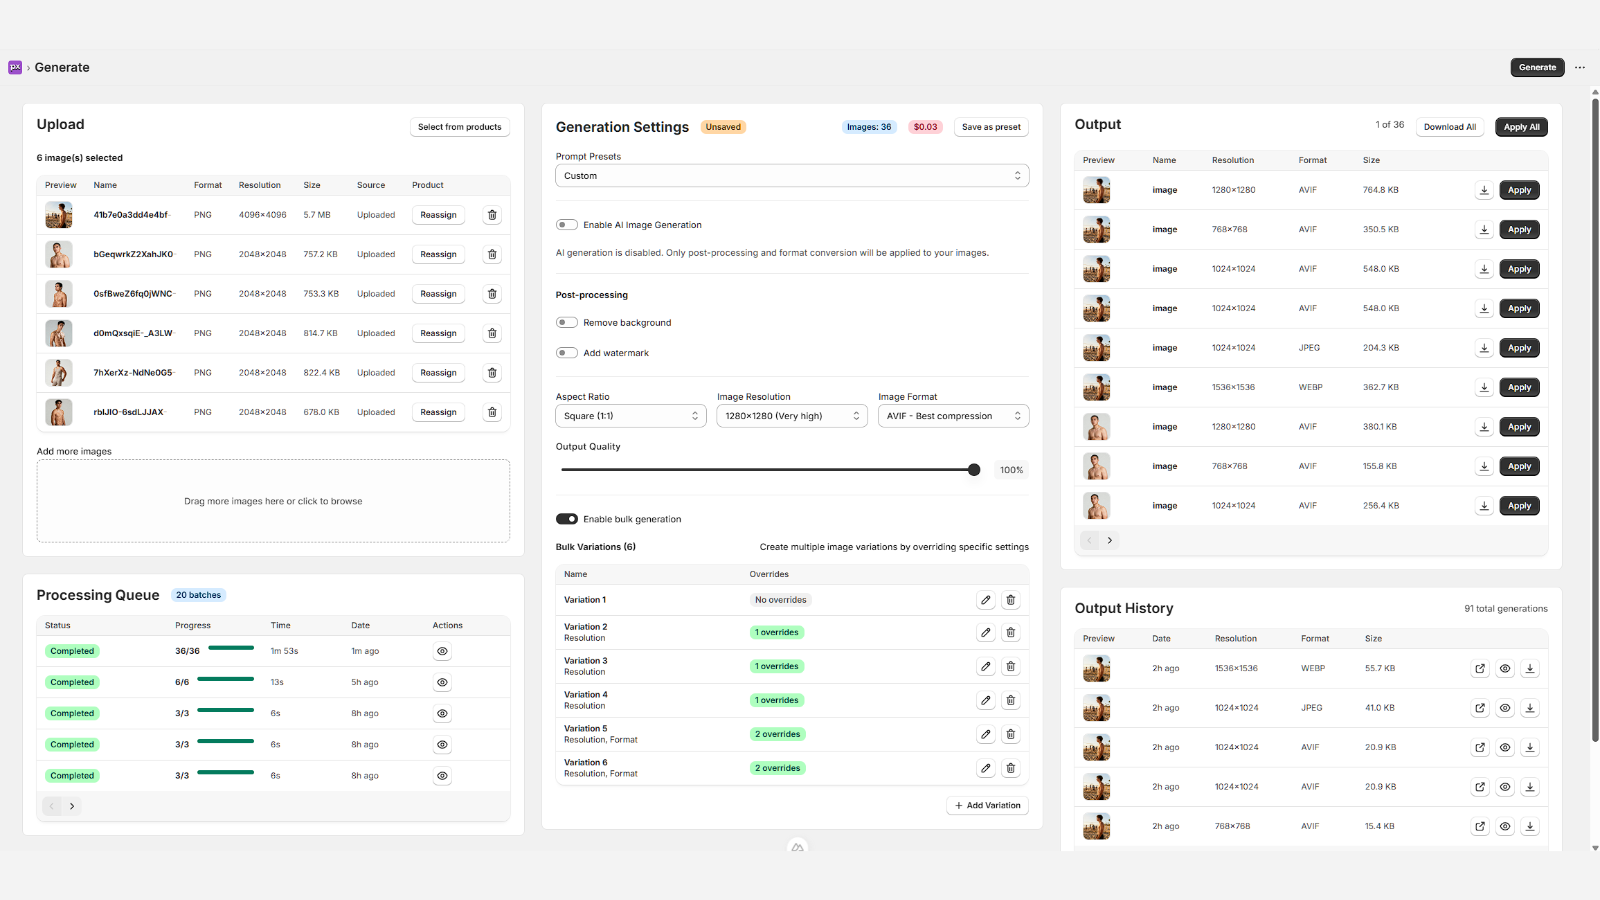Image resolution: width=1600 pixels, height=900 pixels.
Task: Edit Variation 1 using the pencil icon
Action: point(985,599)
